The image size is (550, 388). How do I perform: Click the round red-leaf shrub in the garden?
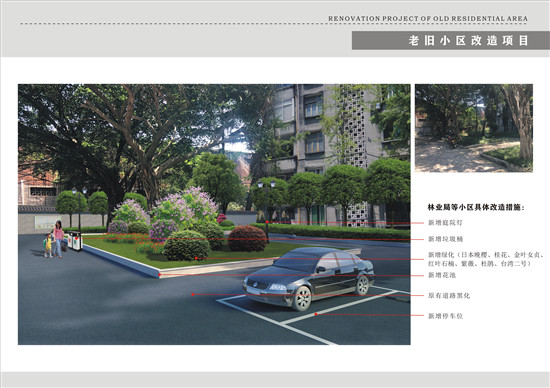(x=247, y=239)
